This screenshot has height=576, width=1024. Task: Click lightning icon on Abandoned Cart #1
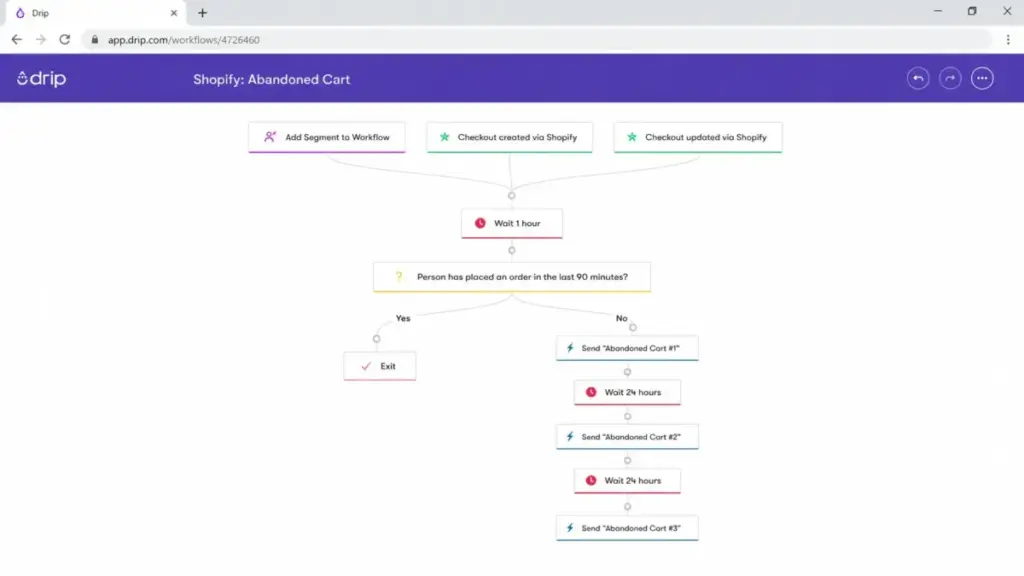pyautogui.click(x=570, y=348)
